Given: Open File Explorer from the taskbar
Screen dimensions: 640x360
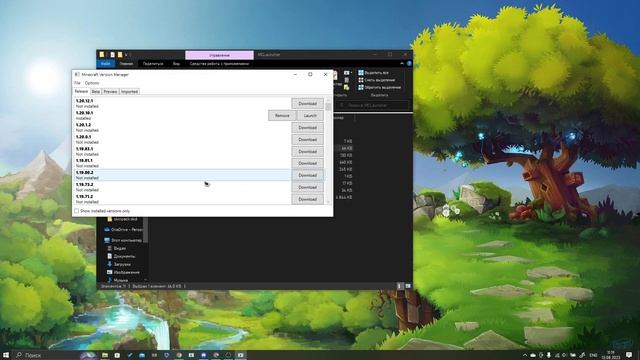Looking at the screenshot, I should (x=105, y=355).
